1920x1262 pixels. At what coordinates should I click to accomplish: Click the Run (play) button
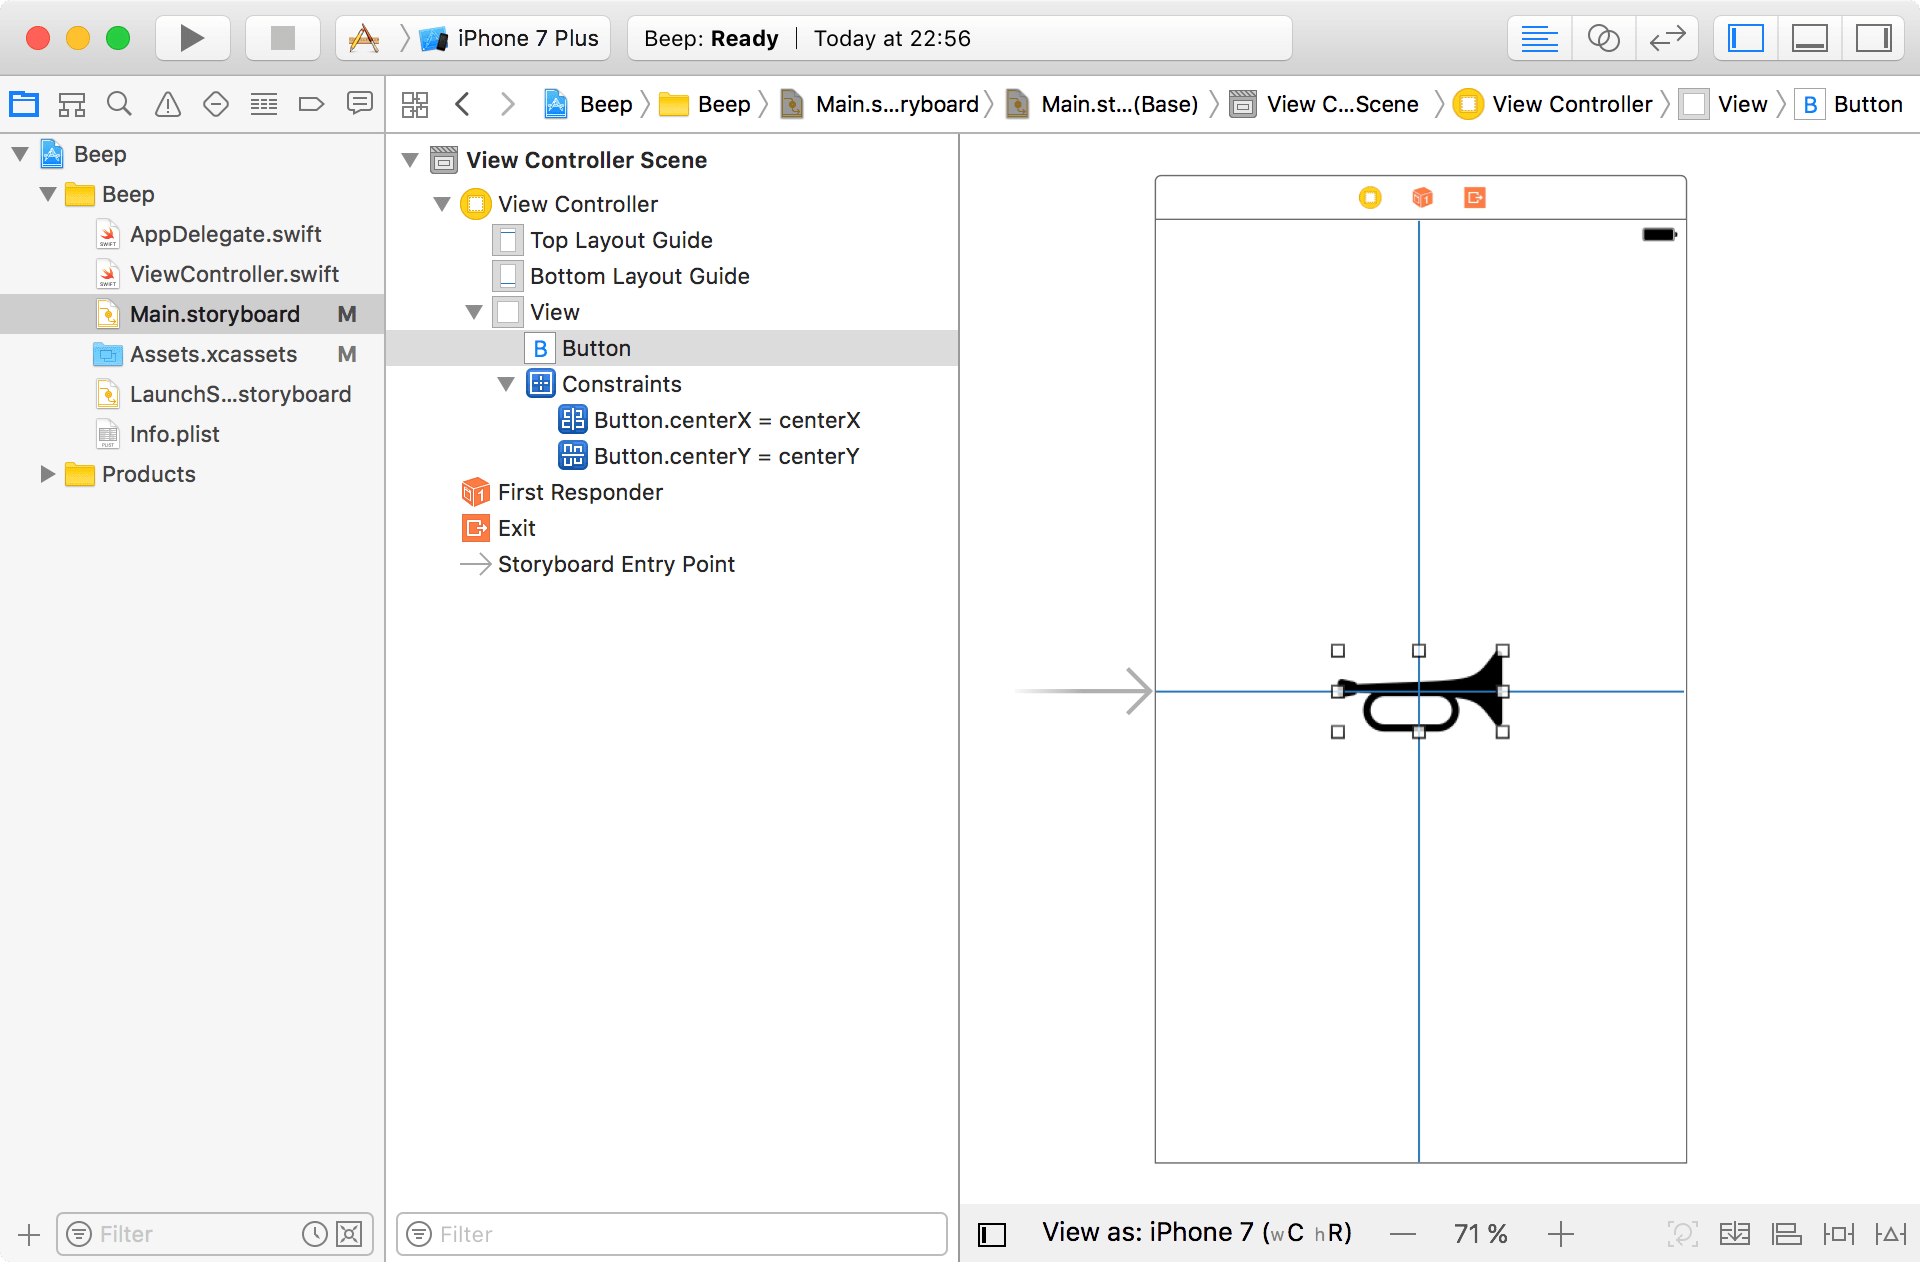point(192,38)
